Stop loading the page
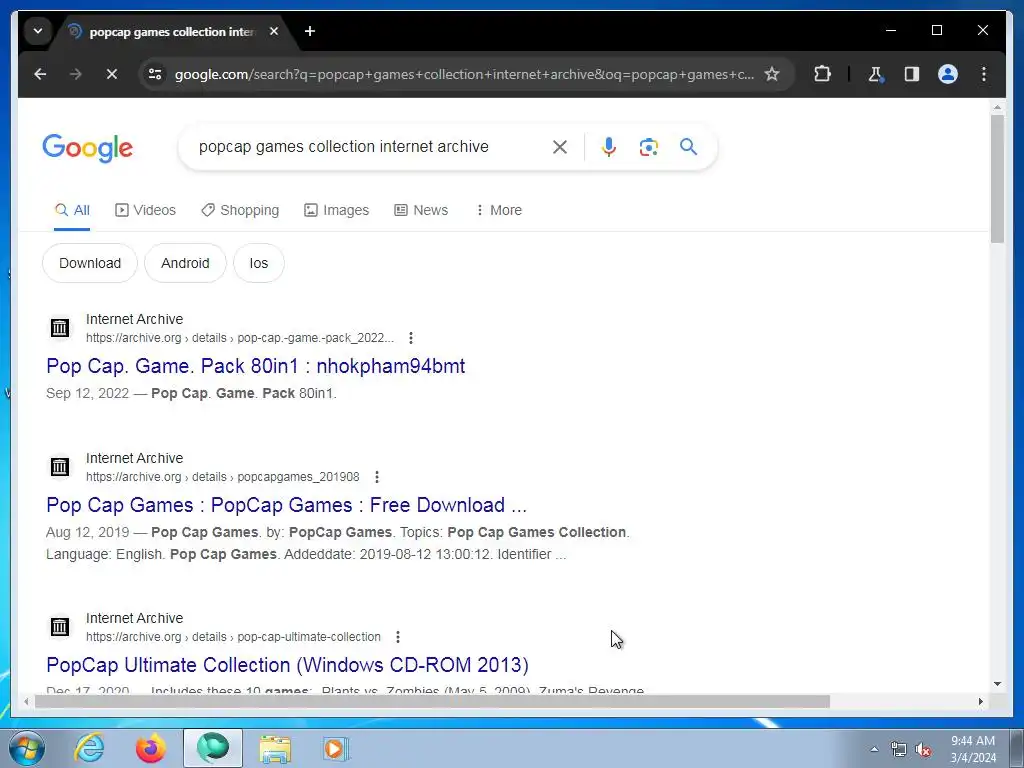 coord(112,74)
